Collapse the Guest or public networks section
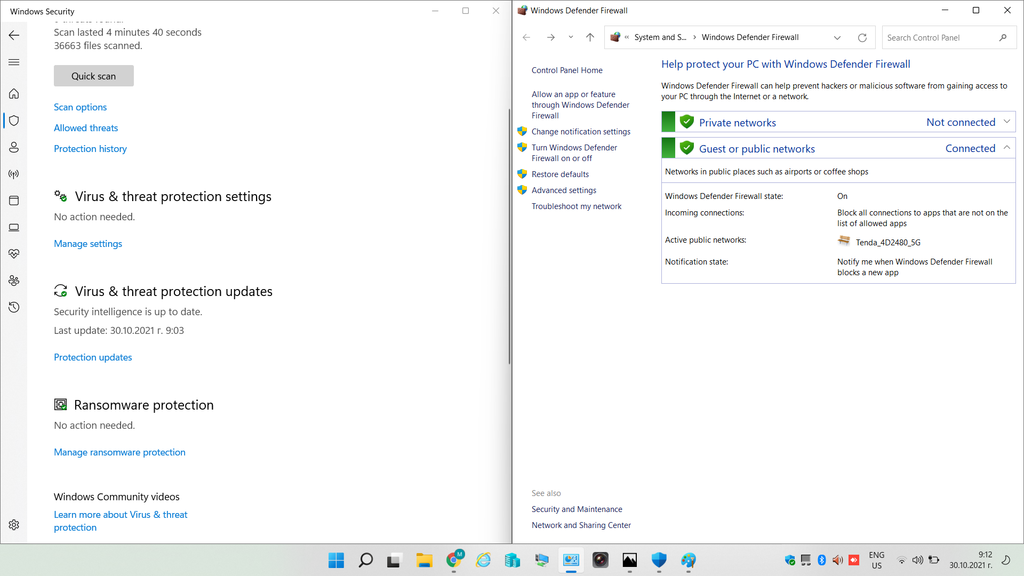The width and height of the screenshot is (1024, 576). pyautogui.click(x=1006, y=148)
